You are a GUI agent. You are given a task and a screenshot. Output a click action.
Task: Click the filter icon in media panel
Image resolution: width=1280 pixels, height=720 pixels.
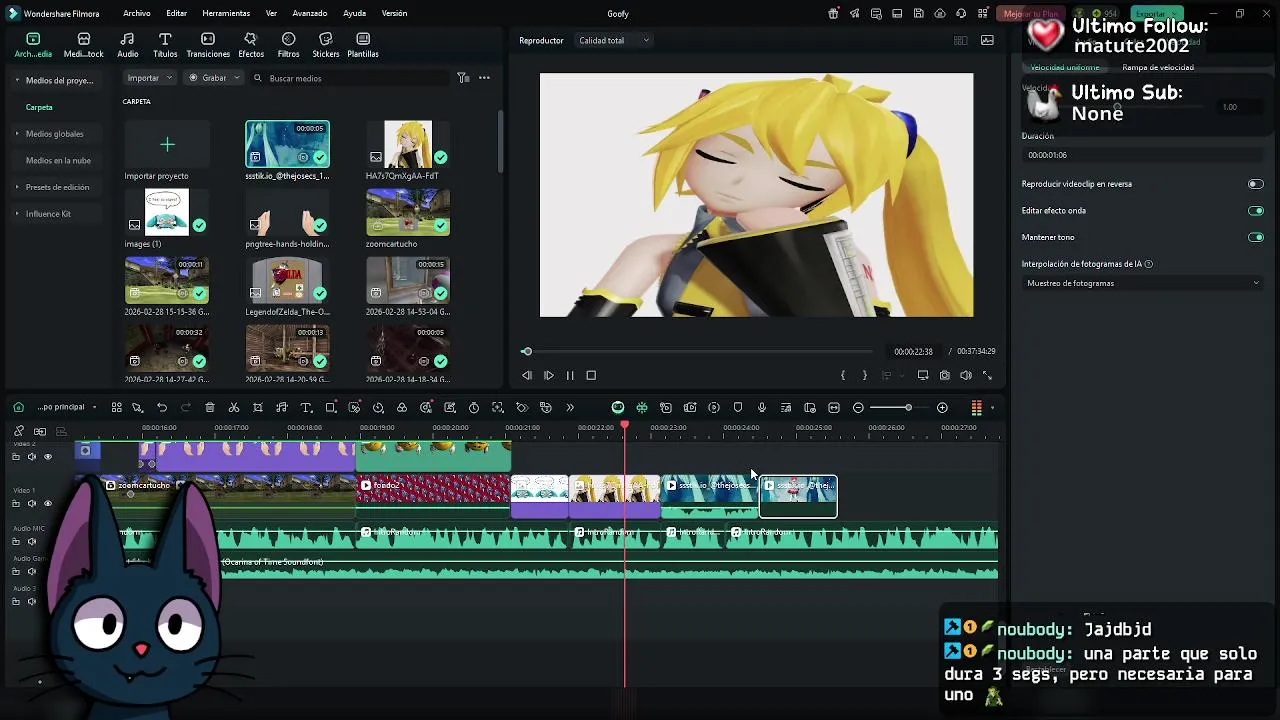463,78
